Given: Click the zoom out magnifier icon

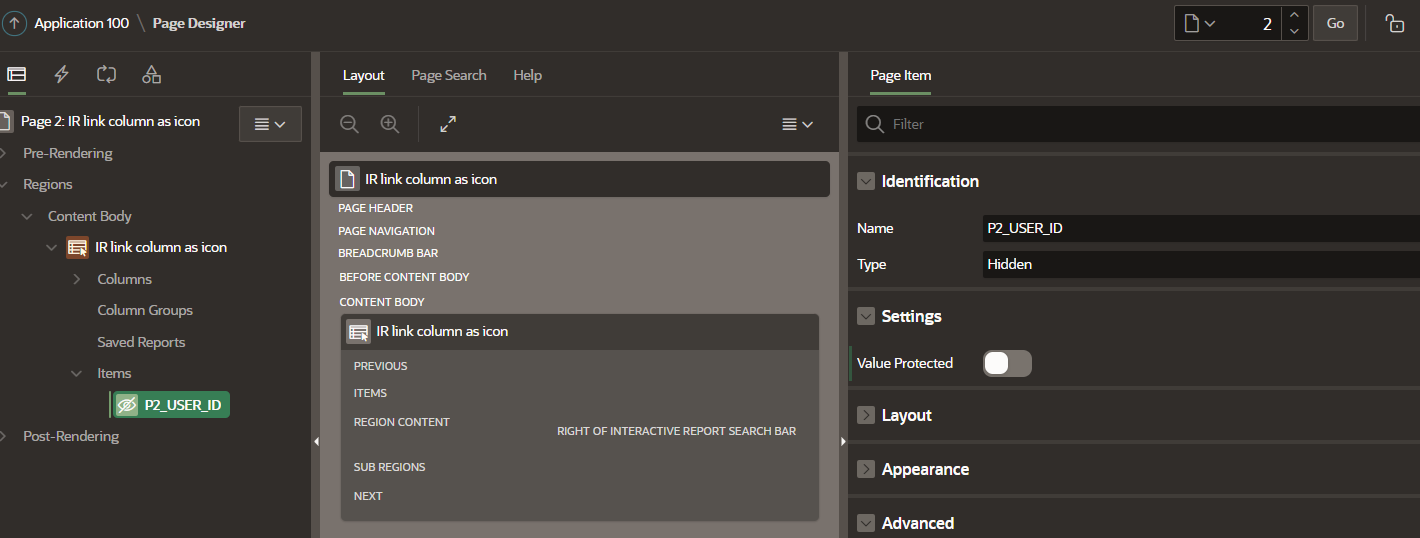Looking at the screenshot, I should [x=349, y=124].
